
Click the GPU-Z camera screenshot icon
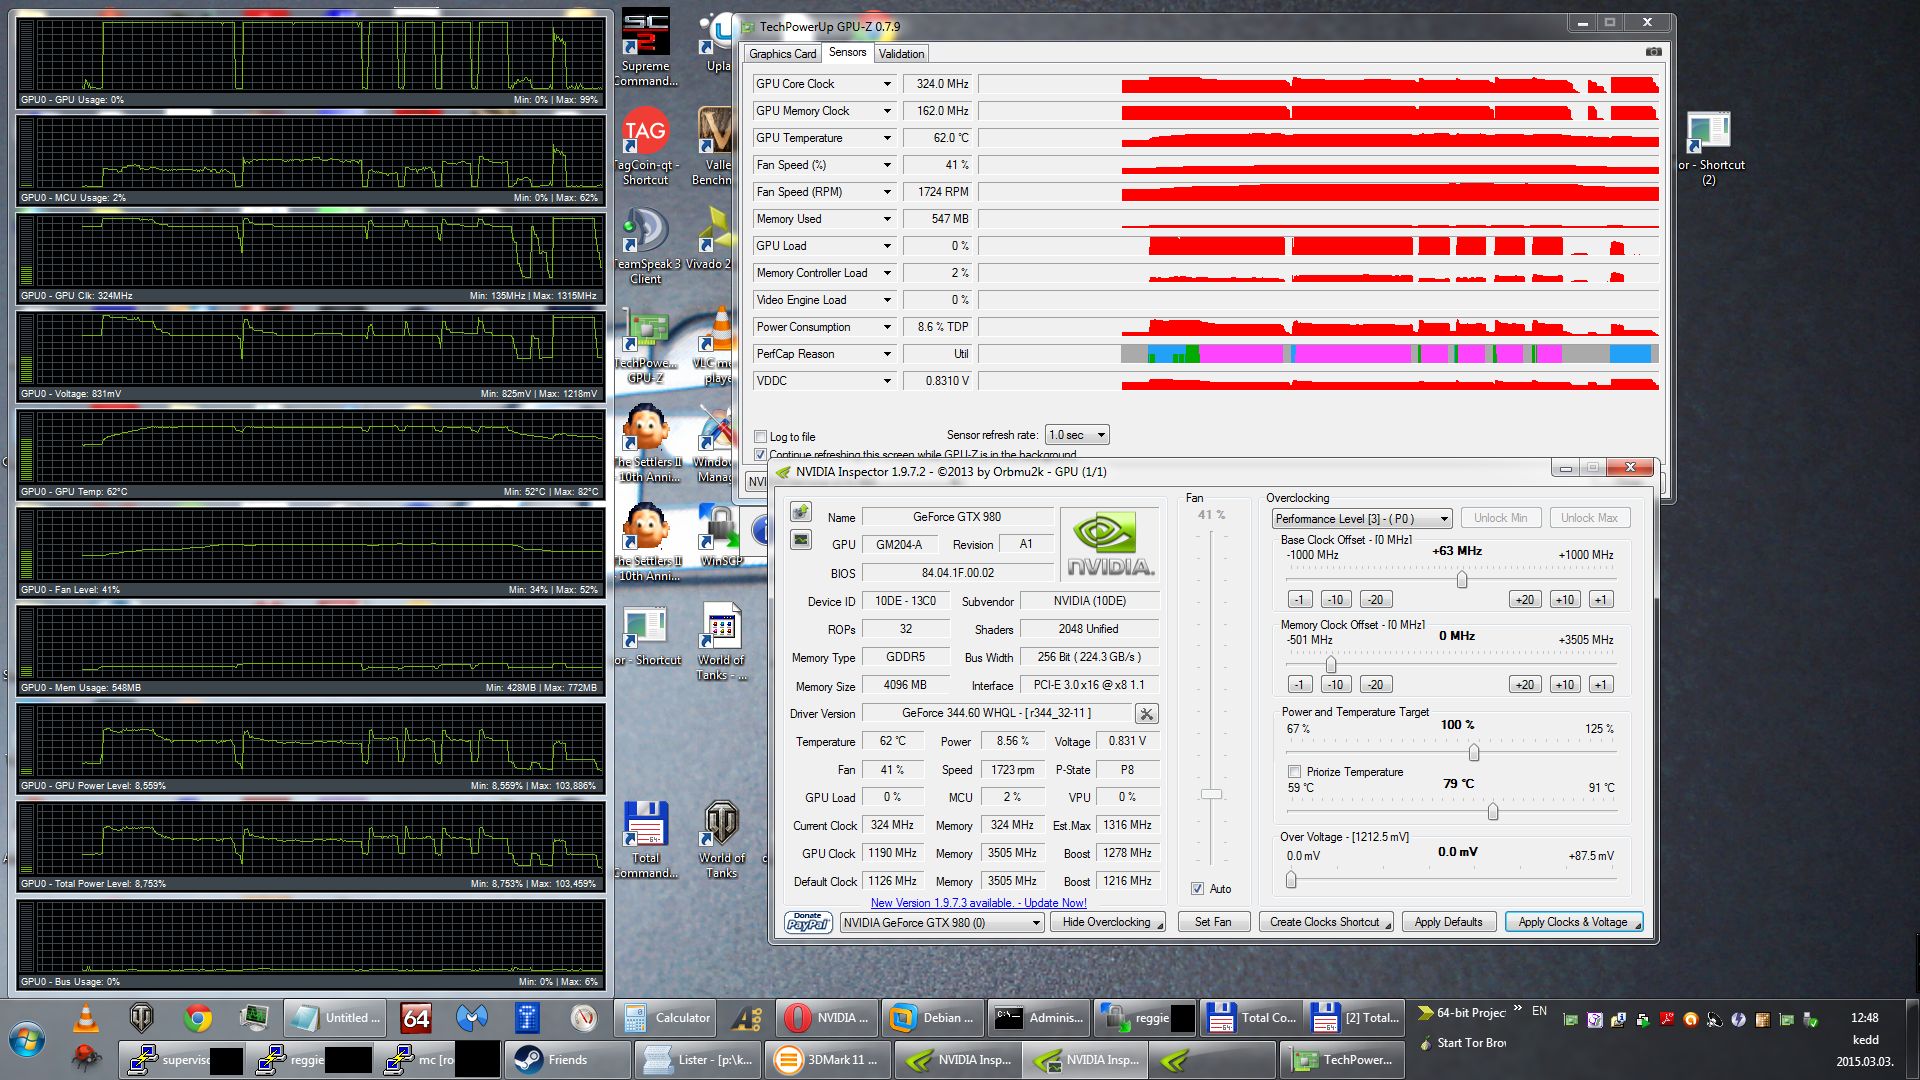(1653, 52)
